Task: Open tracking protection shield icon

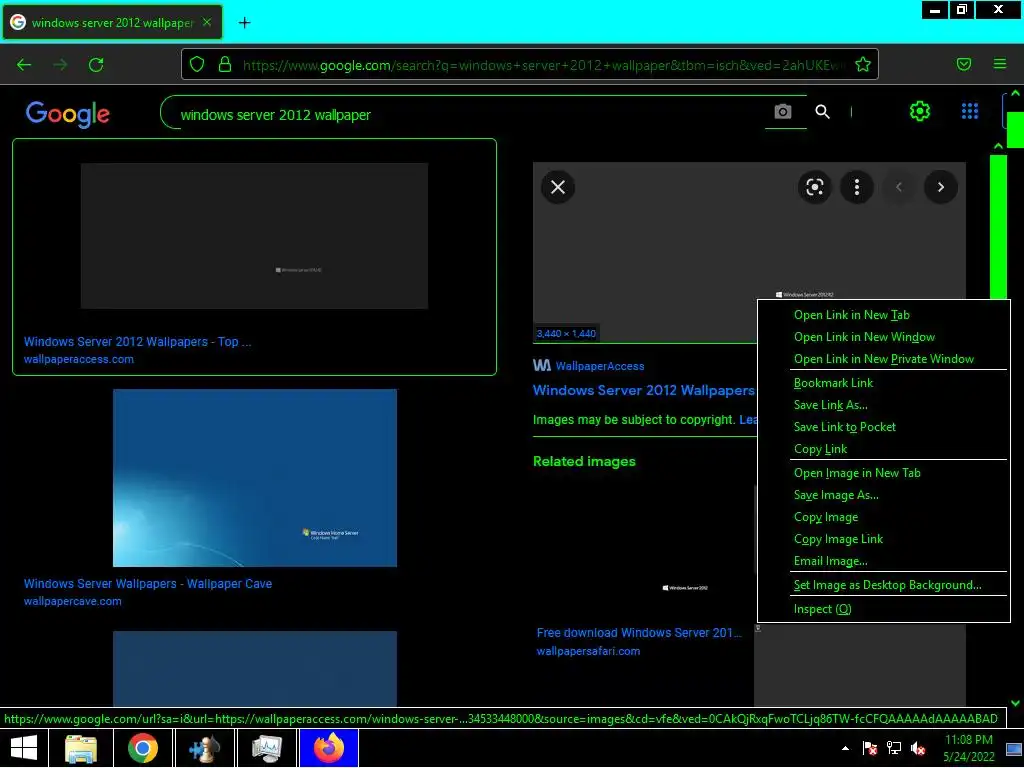Action: pos(197,64)
